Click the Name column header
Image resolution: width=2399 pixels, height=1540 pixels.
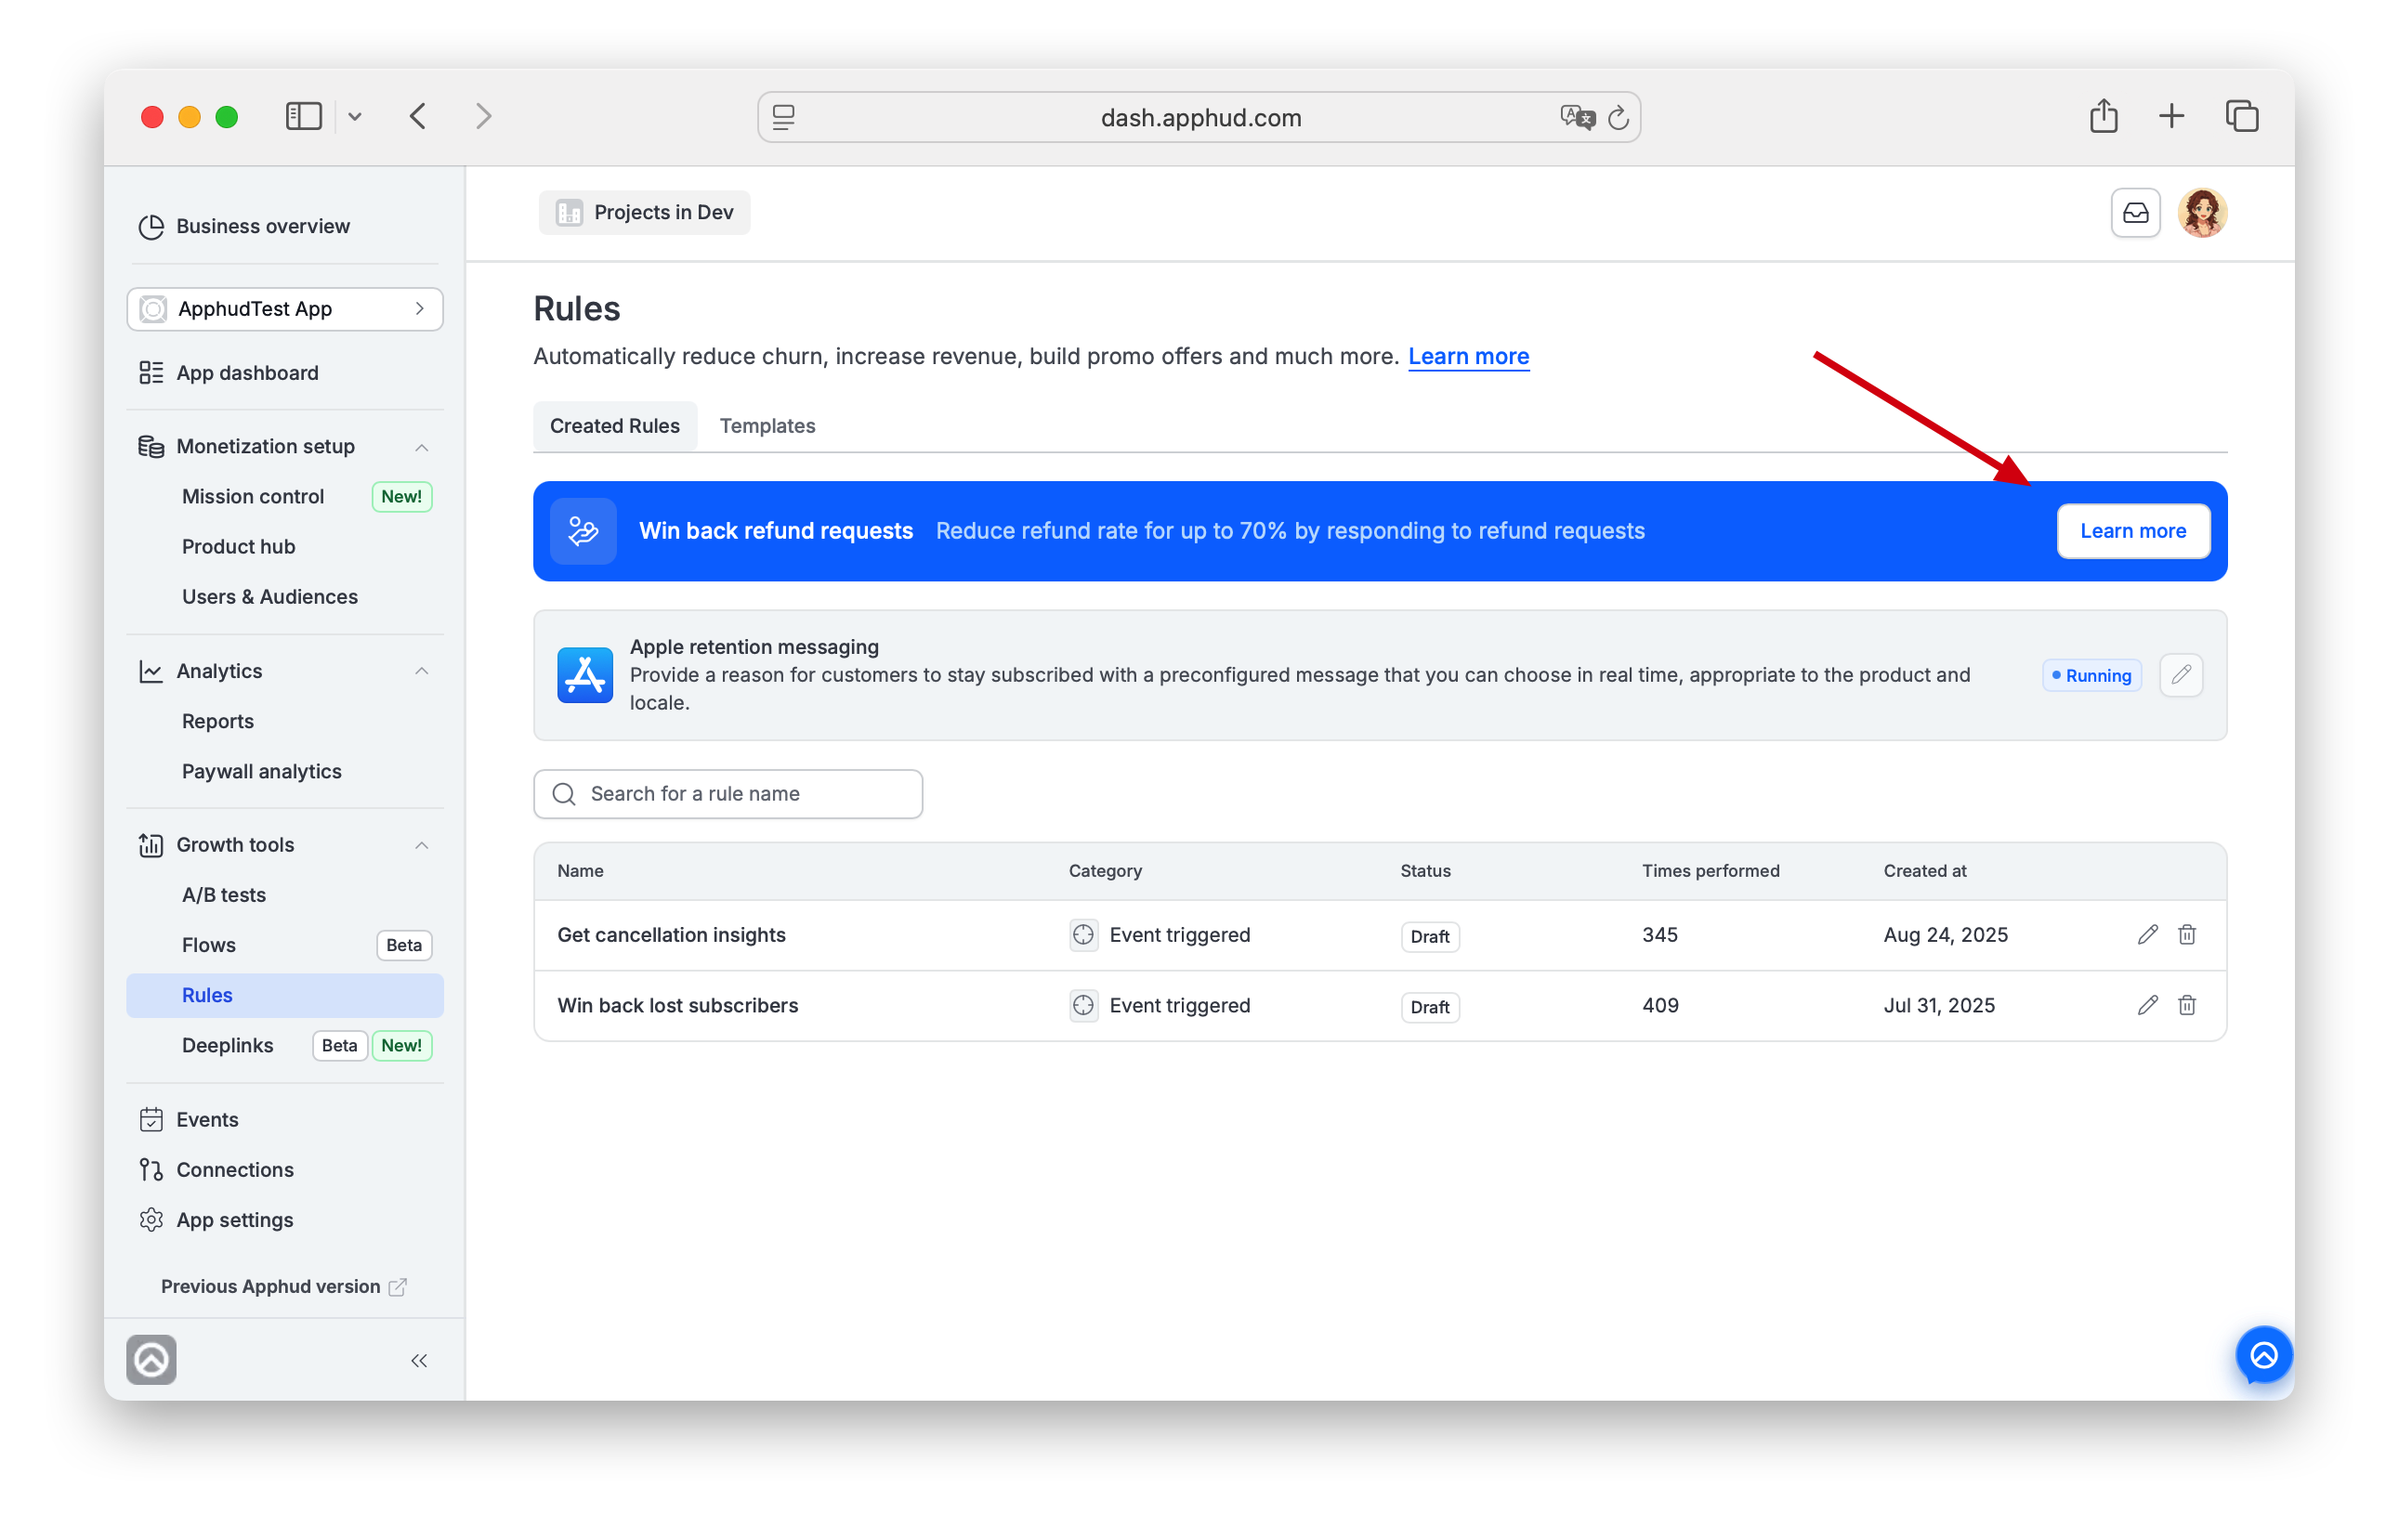click(580, 870)
